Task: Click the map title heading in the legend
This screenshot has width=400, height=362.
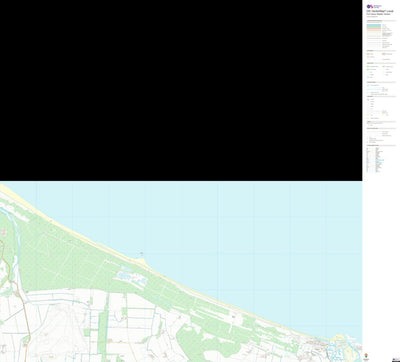Action: coord(379,11)
